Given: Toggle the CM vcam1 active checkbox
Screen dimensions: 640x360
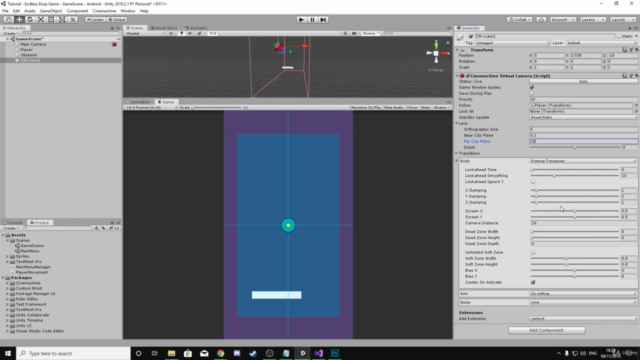Looking at the screenshot, I should pyautogui.click(x=471, y=36).
